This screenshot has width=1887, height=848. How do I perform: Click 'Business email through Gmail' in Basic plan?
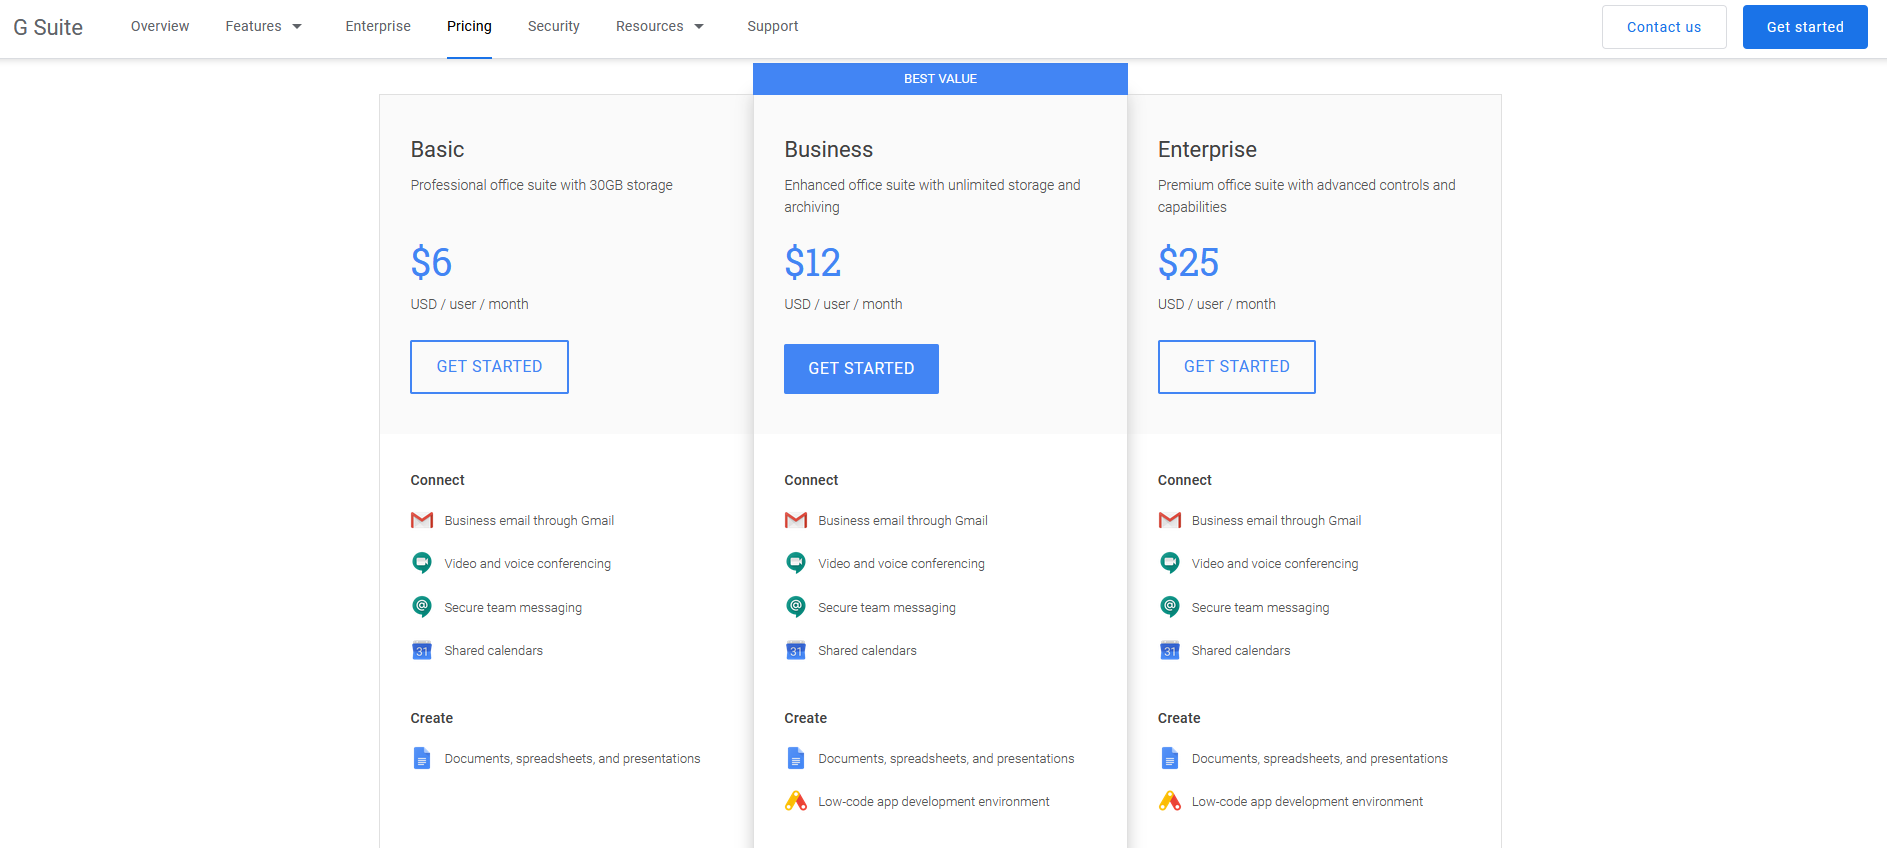[x=529, y=521]
